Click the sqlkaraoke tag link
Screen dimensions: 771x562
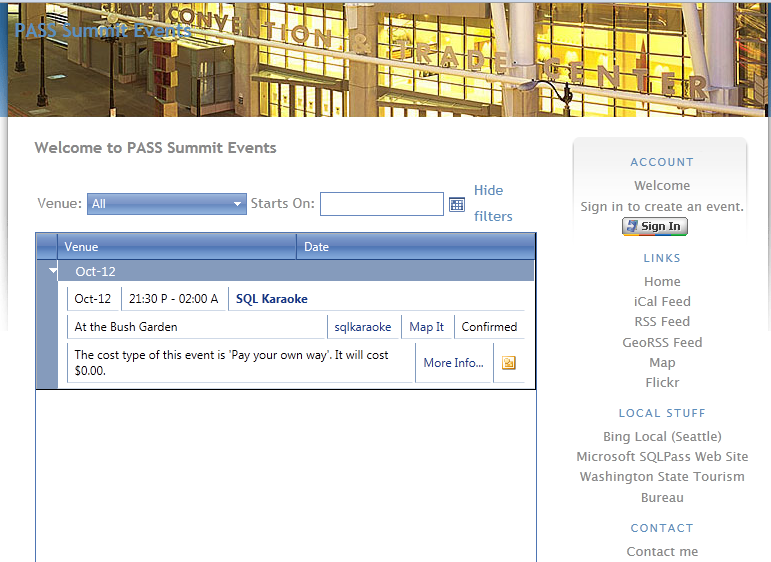(363, 327)
